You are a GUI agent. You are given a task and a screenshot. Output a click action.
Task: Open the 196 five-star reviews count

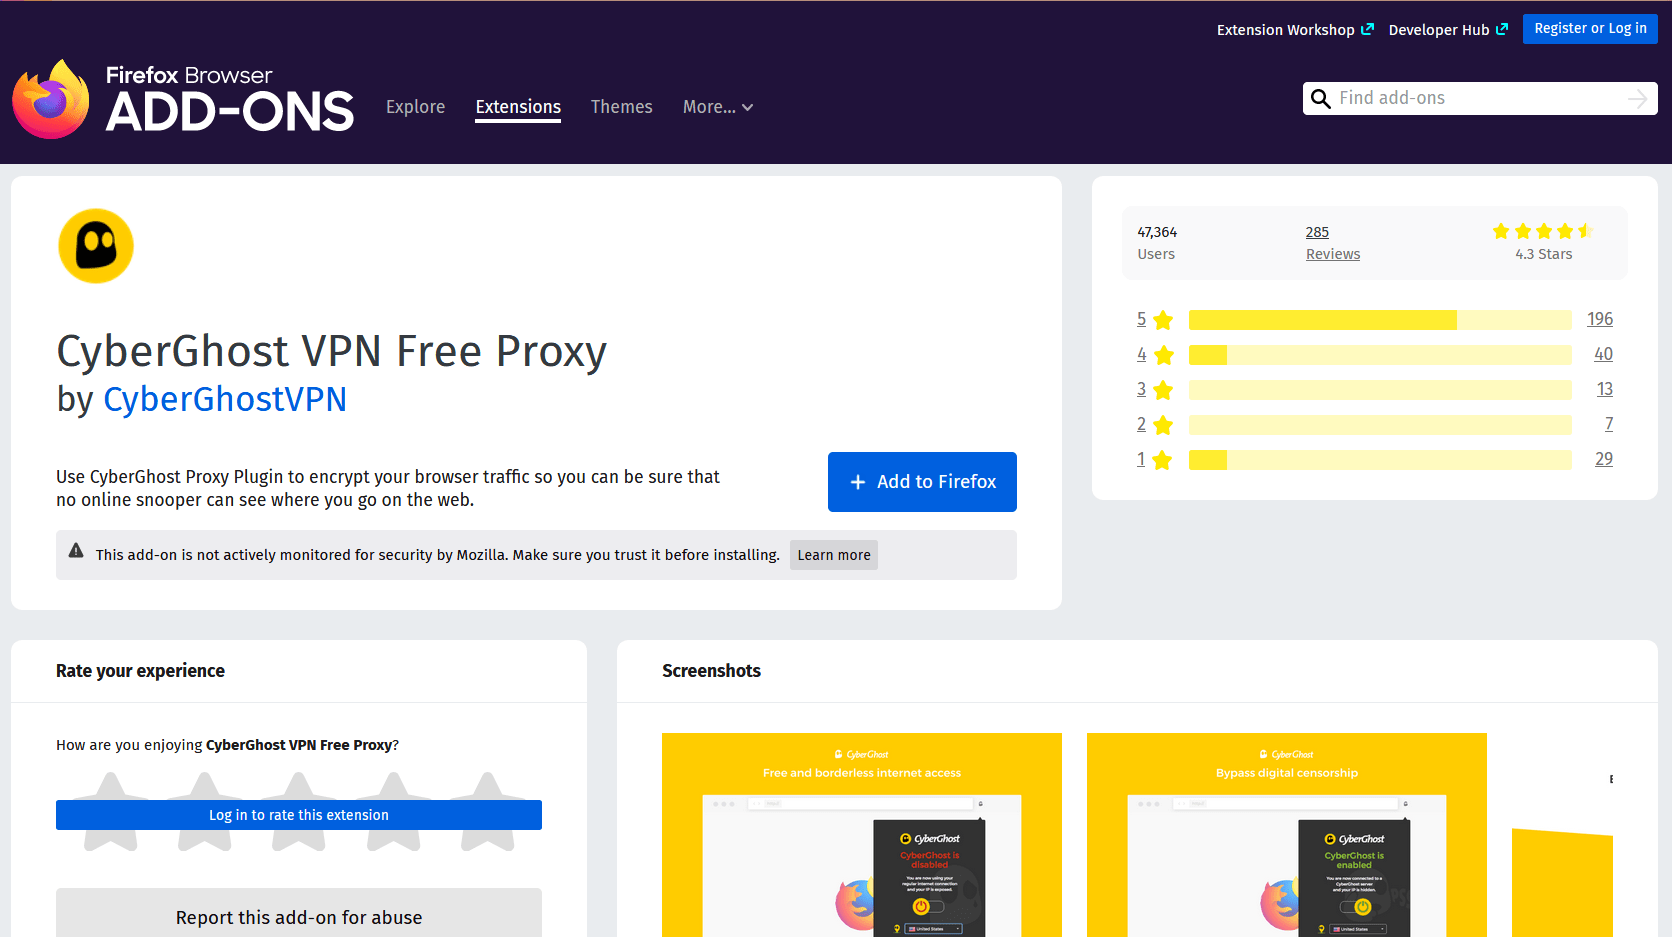(1600, 319)
